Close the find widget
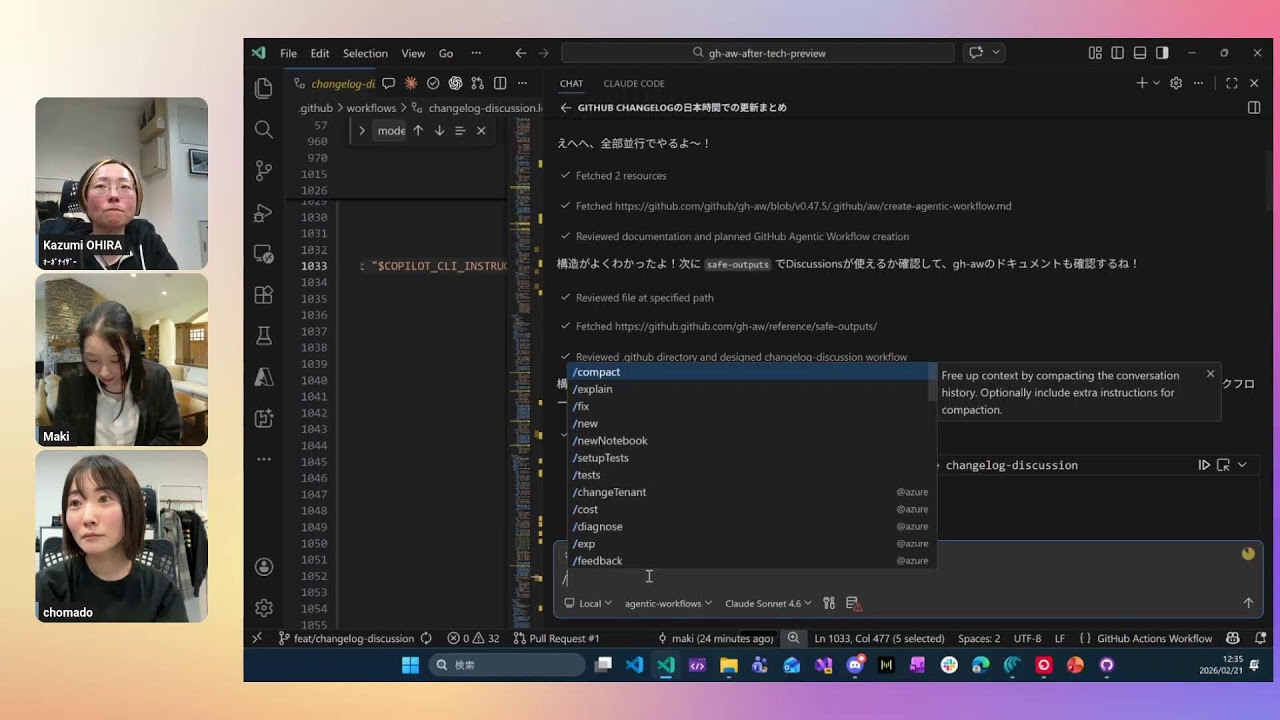The image size is (1280, 720). [481, 130]
